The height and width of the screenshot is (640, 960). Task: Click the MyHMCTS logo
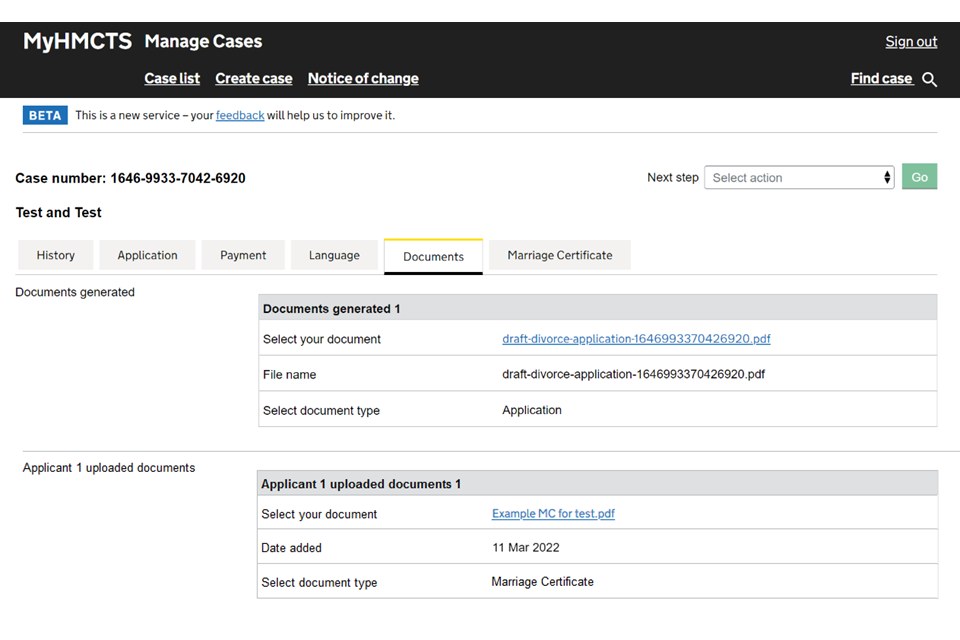click(77, 42)
